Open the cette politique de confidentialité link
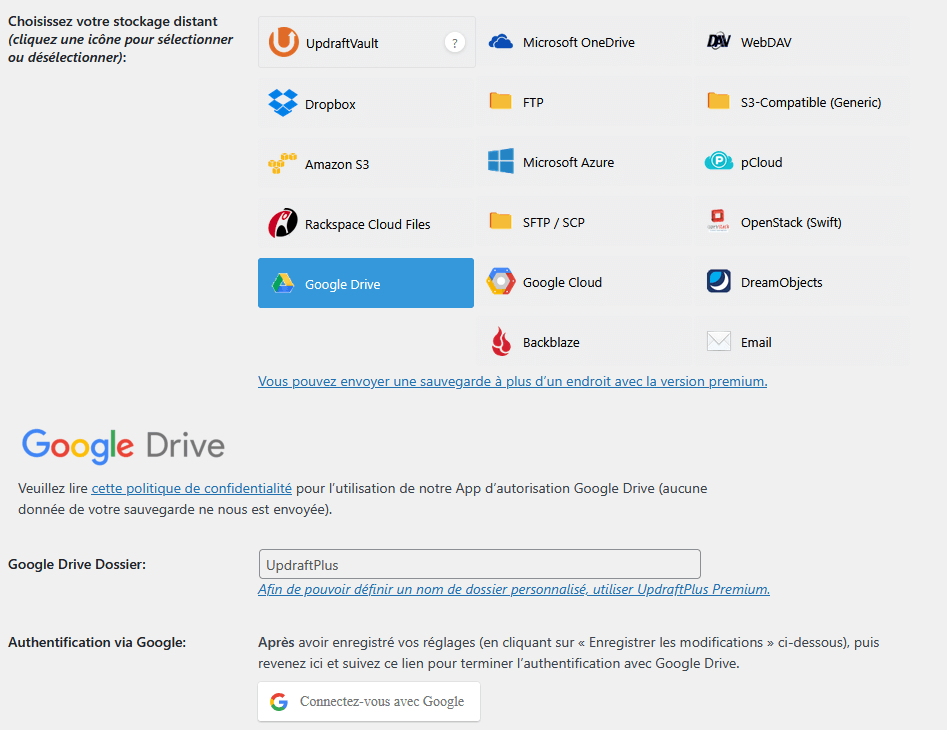This screenshot has width=947, height=730. click(191, 488)
